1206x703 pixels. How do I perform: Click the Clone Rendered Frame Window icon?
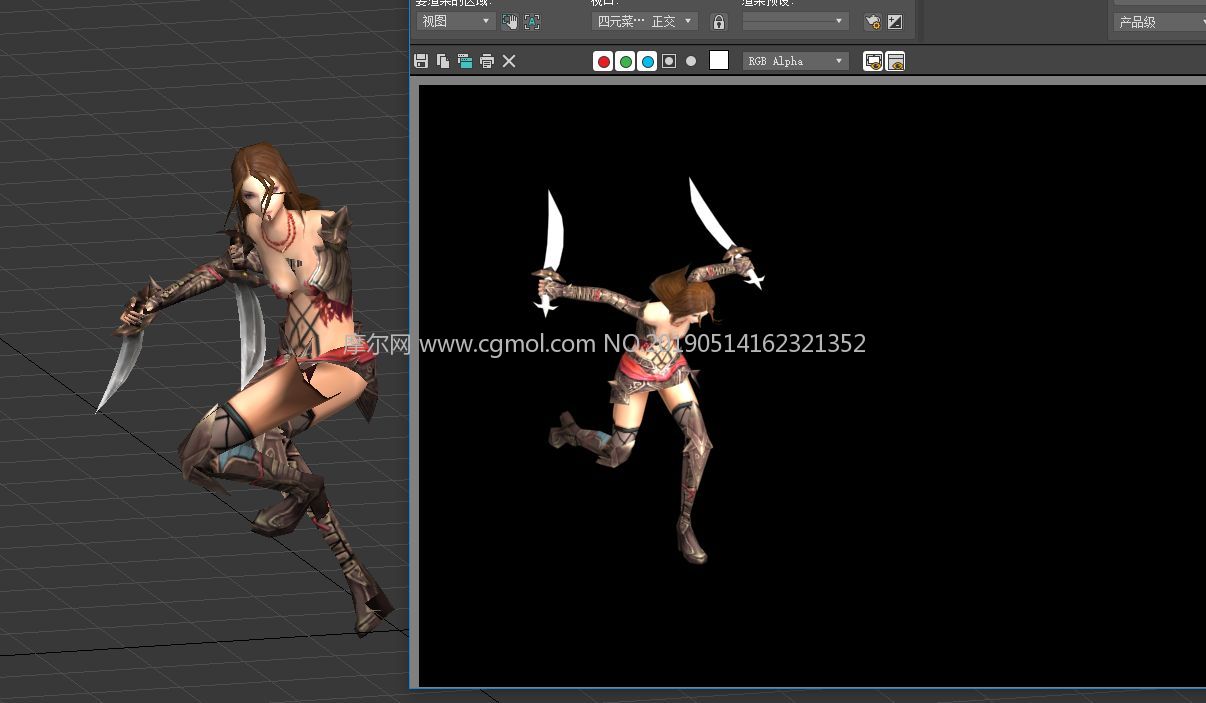(x=465, y=61)
